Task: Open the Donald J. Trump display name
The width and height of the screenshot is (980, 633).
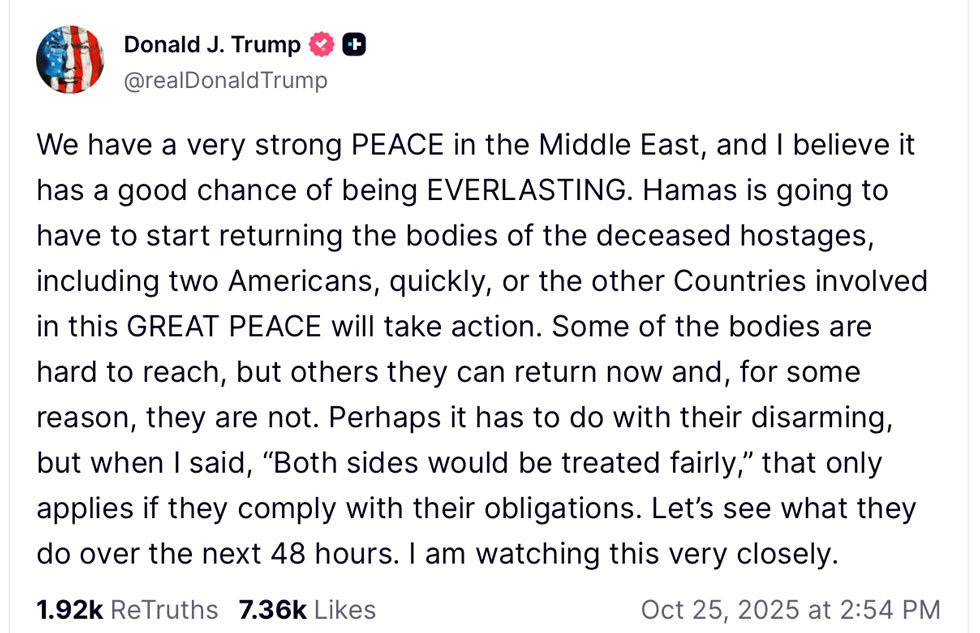Action: [211, 45]
